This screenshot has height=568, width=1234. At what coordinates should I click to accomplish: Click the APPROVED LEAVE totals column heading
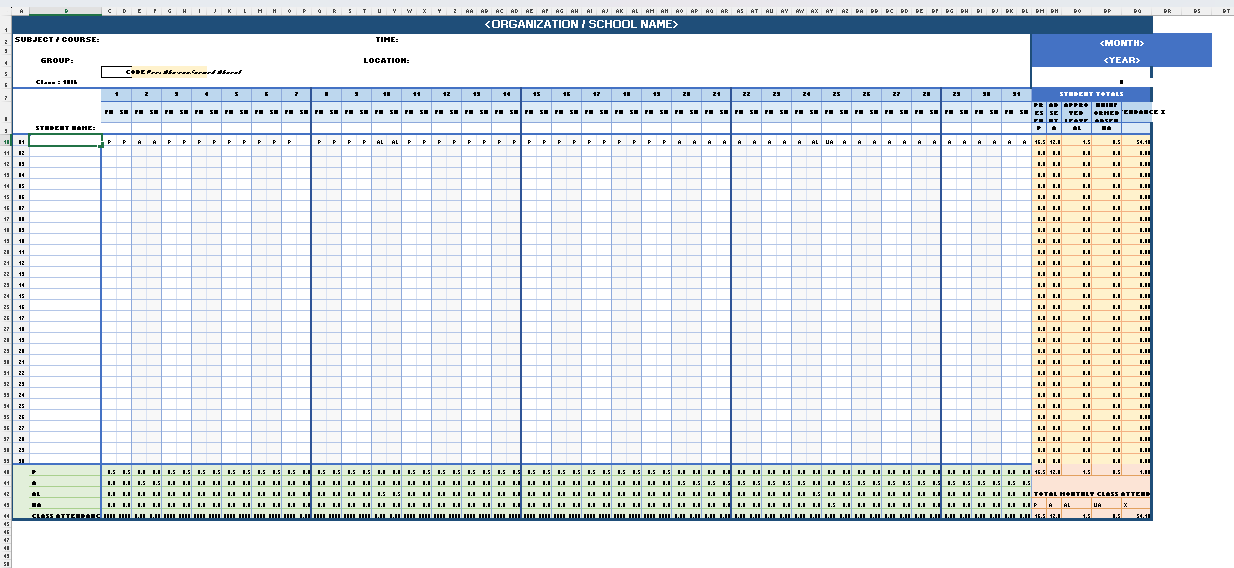pos(1076,111)
